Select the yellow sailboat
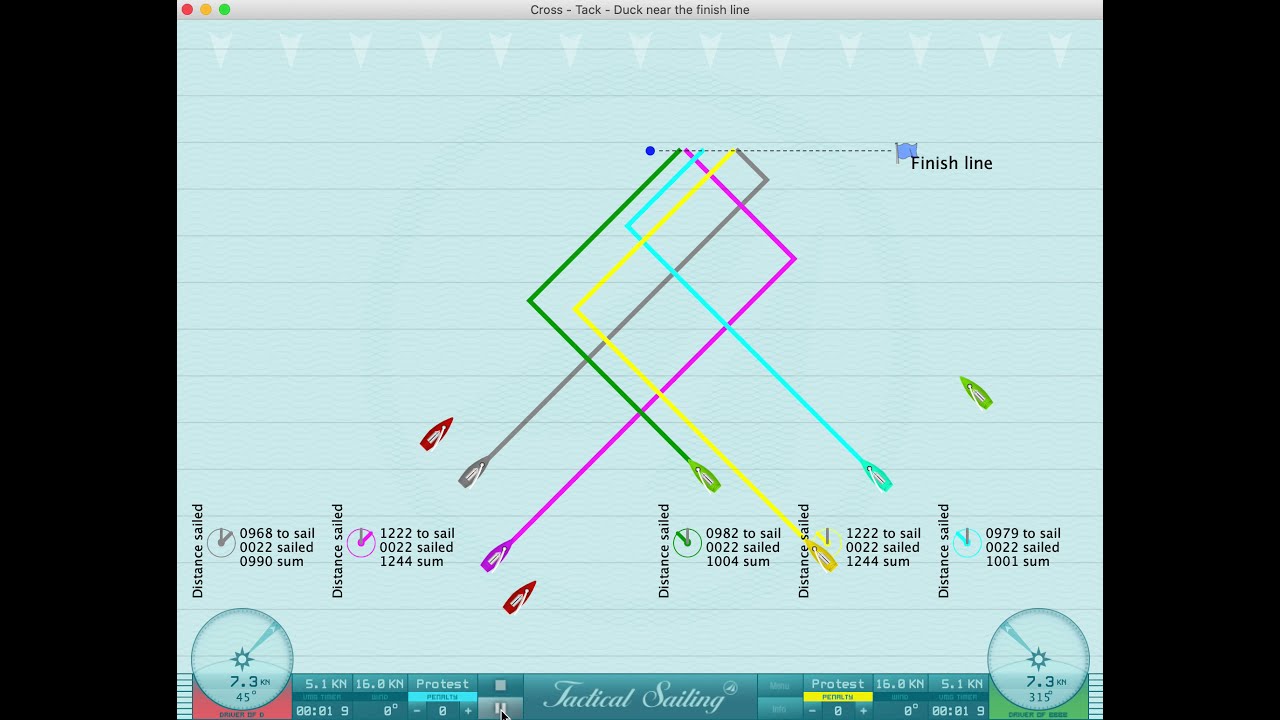Image resolution: width=1280 pixels, height=720 pixels. [822, 556]
